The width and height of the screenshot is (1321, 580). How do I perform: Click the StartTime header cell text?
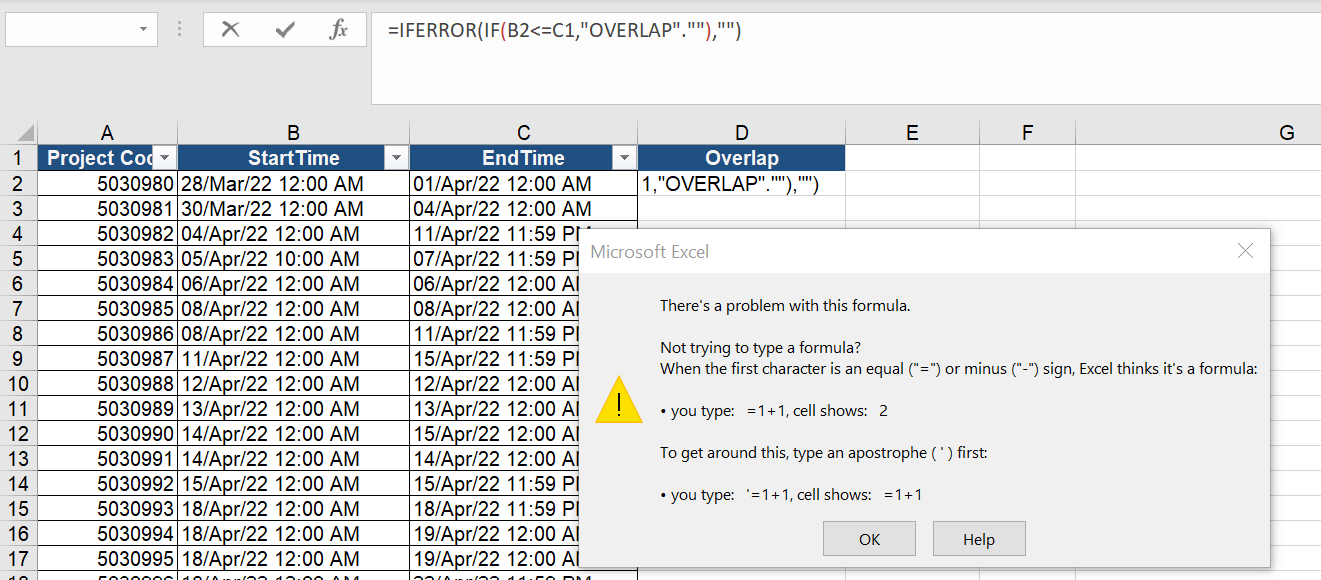293,158
